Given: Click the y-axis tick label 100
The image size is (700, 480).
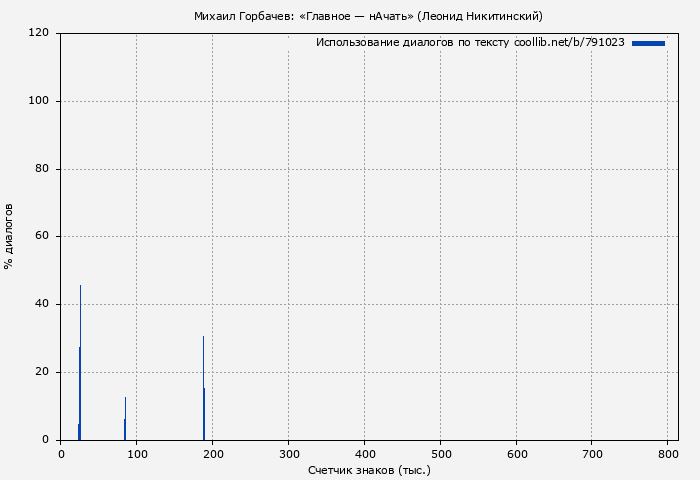Looking at the screenshot, I should [40, 101].
